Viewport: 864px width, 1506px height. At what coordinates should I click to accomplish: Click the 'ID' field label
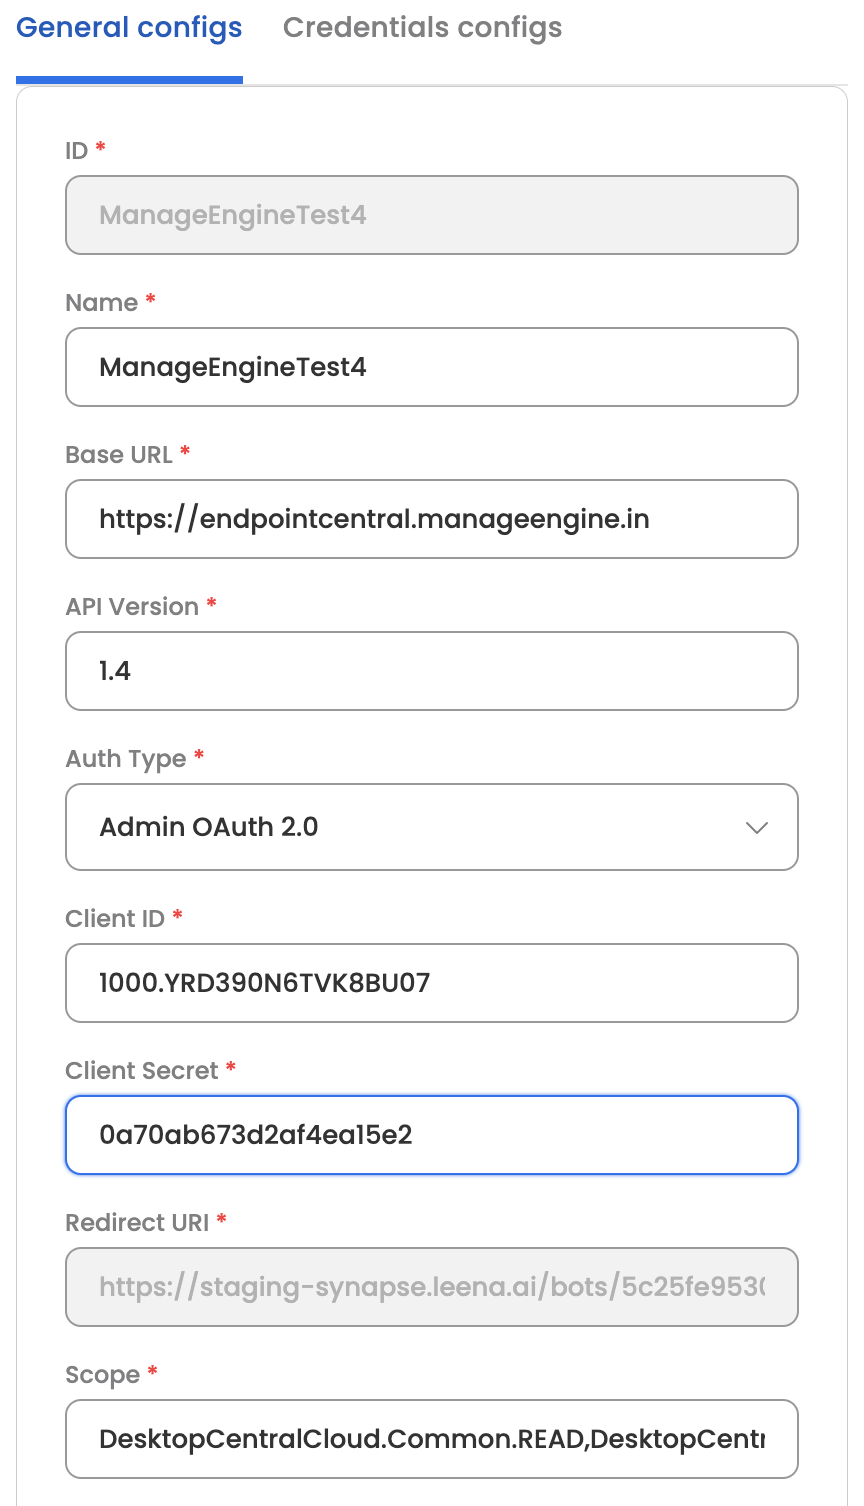(x=77, y=151)
